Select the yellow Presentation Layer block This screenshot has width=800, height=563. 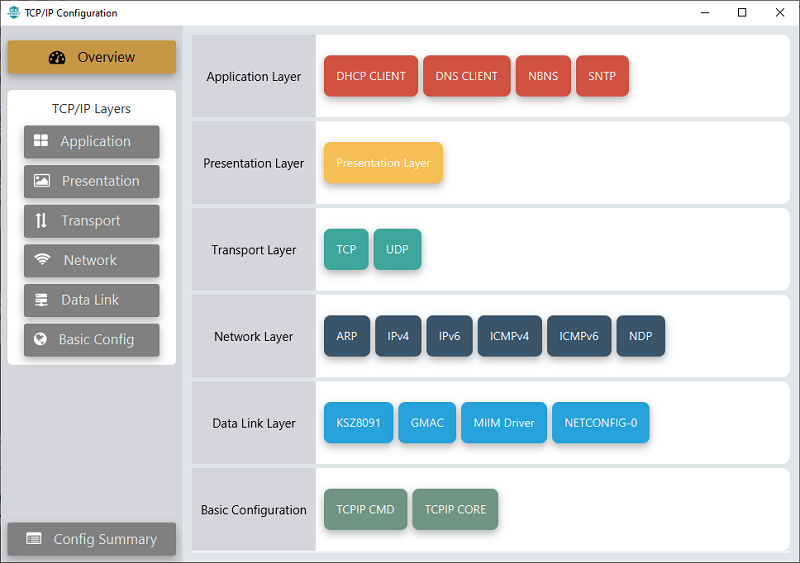383,163
